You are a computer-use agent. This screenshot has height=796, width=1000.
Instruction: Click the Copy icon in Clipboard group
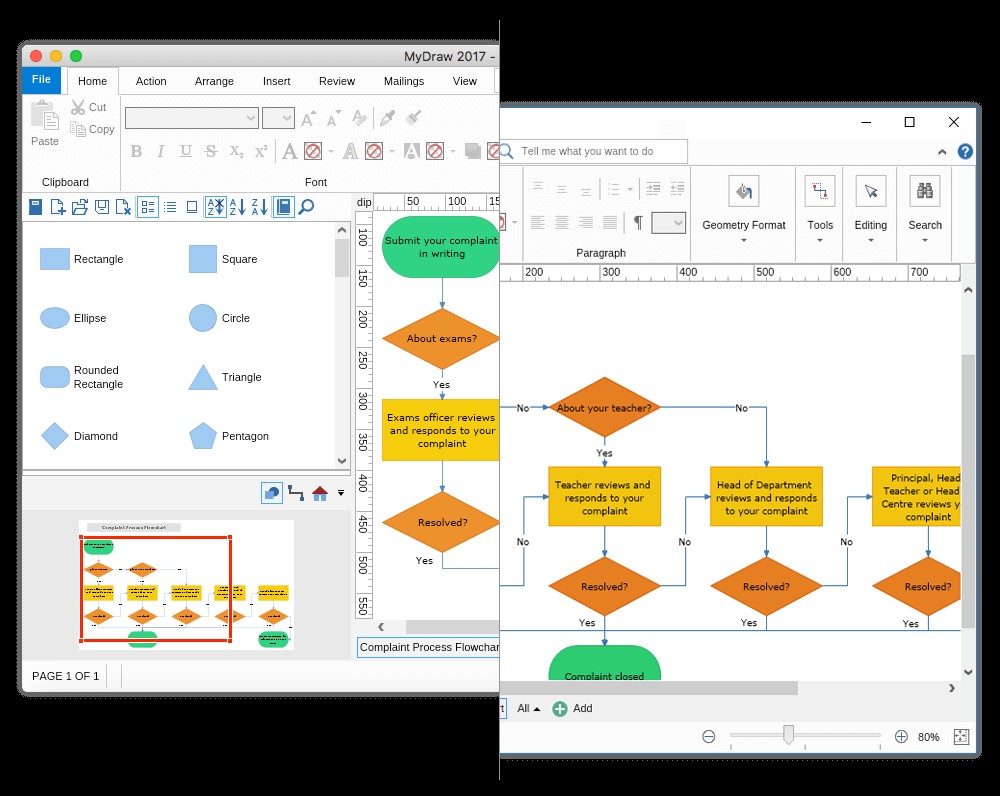[x=78, y=129]
